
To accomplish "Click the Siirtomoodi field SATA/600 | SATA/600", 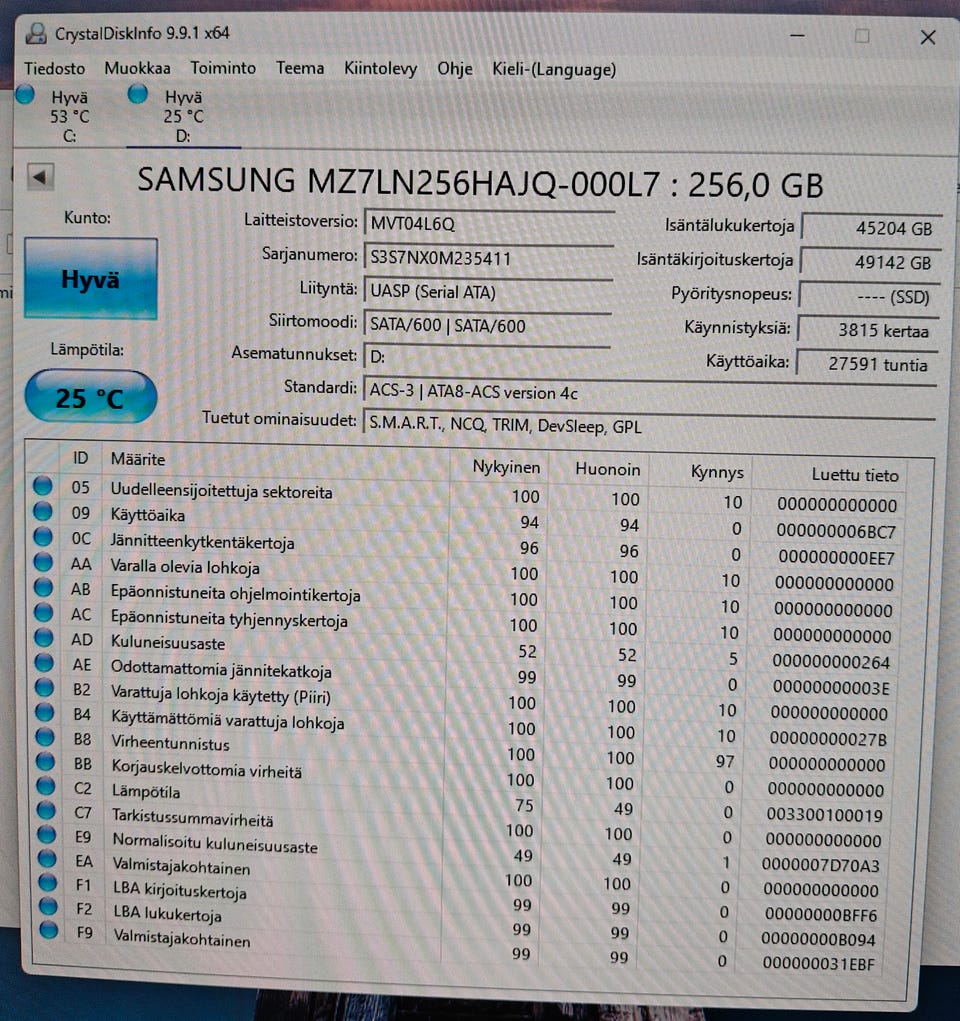I will click(x=487, y=325).
